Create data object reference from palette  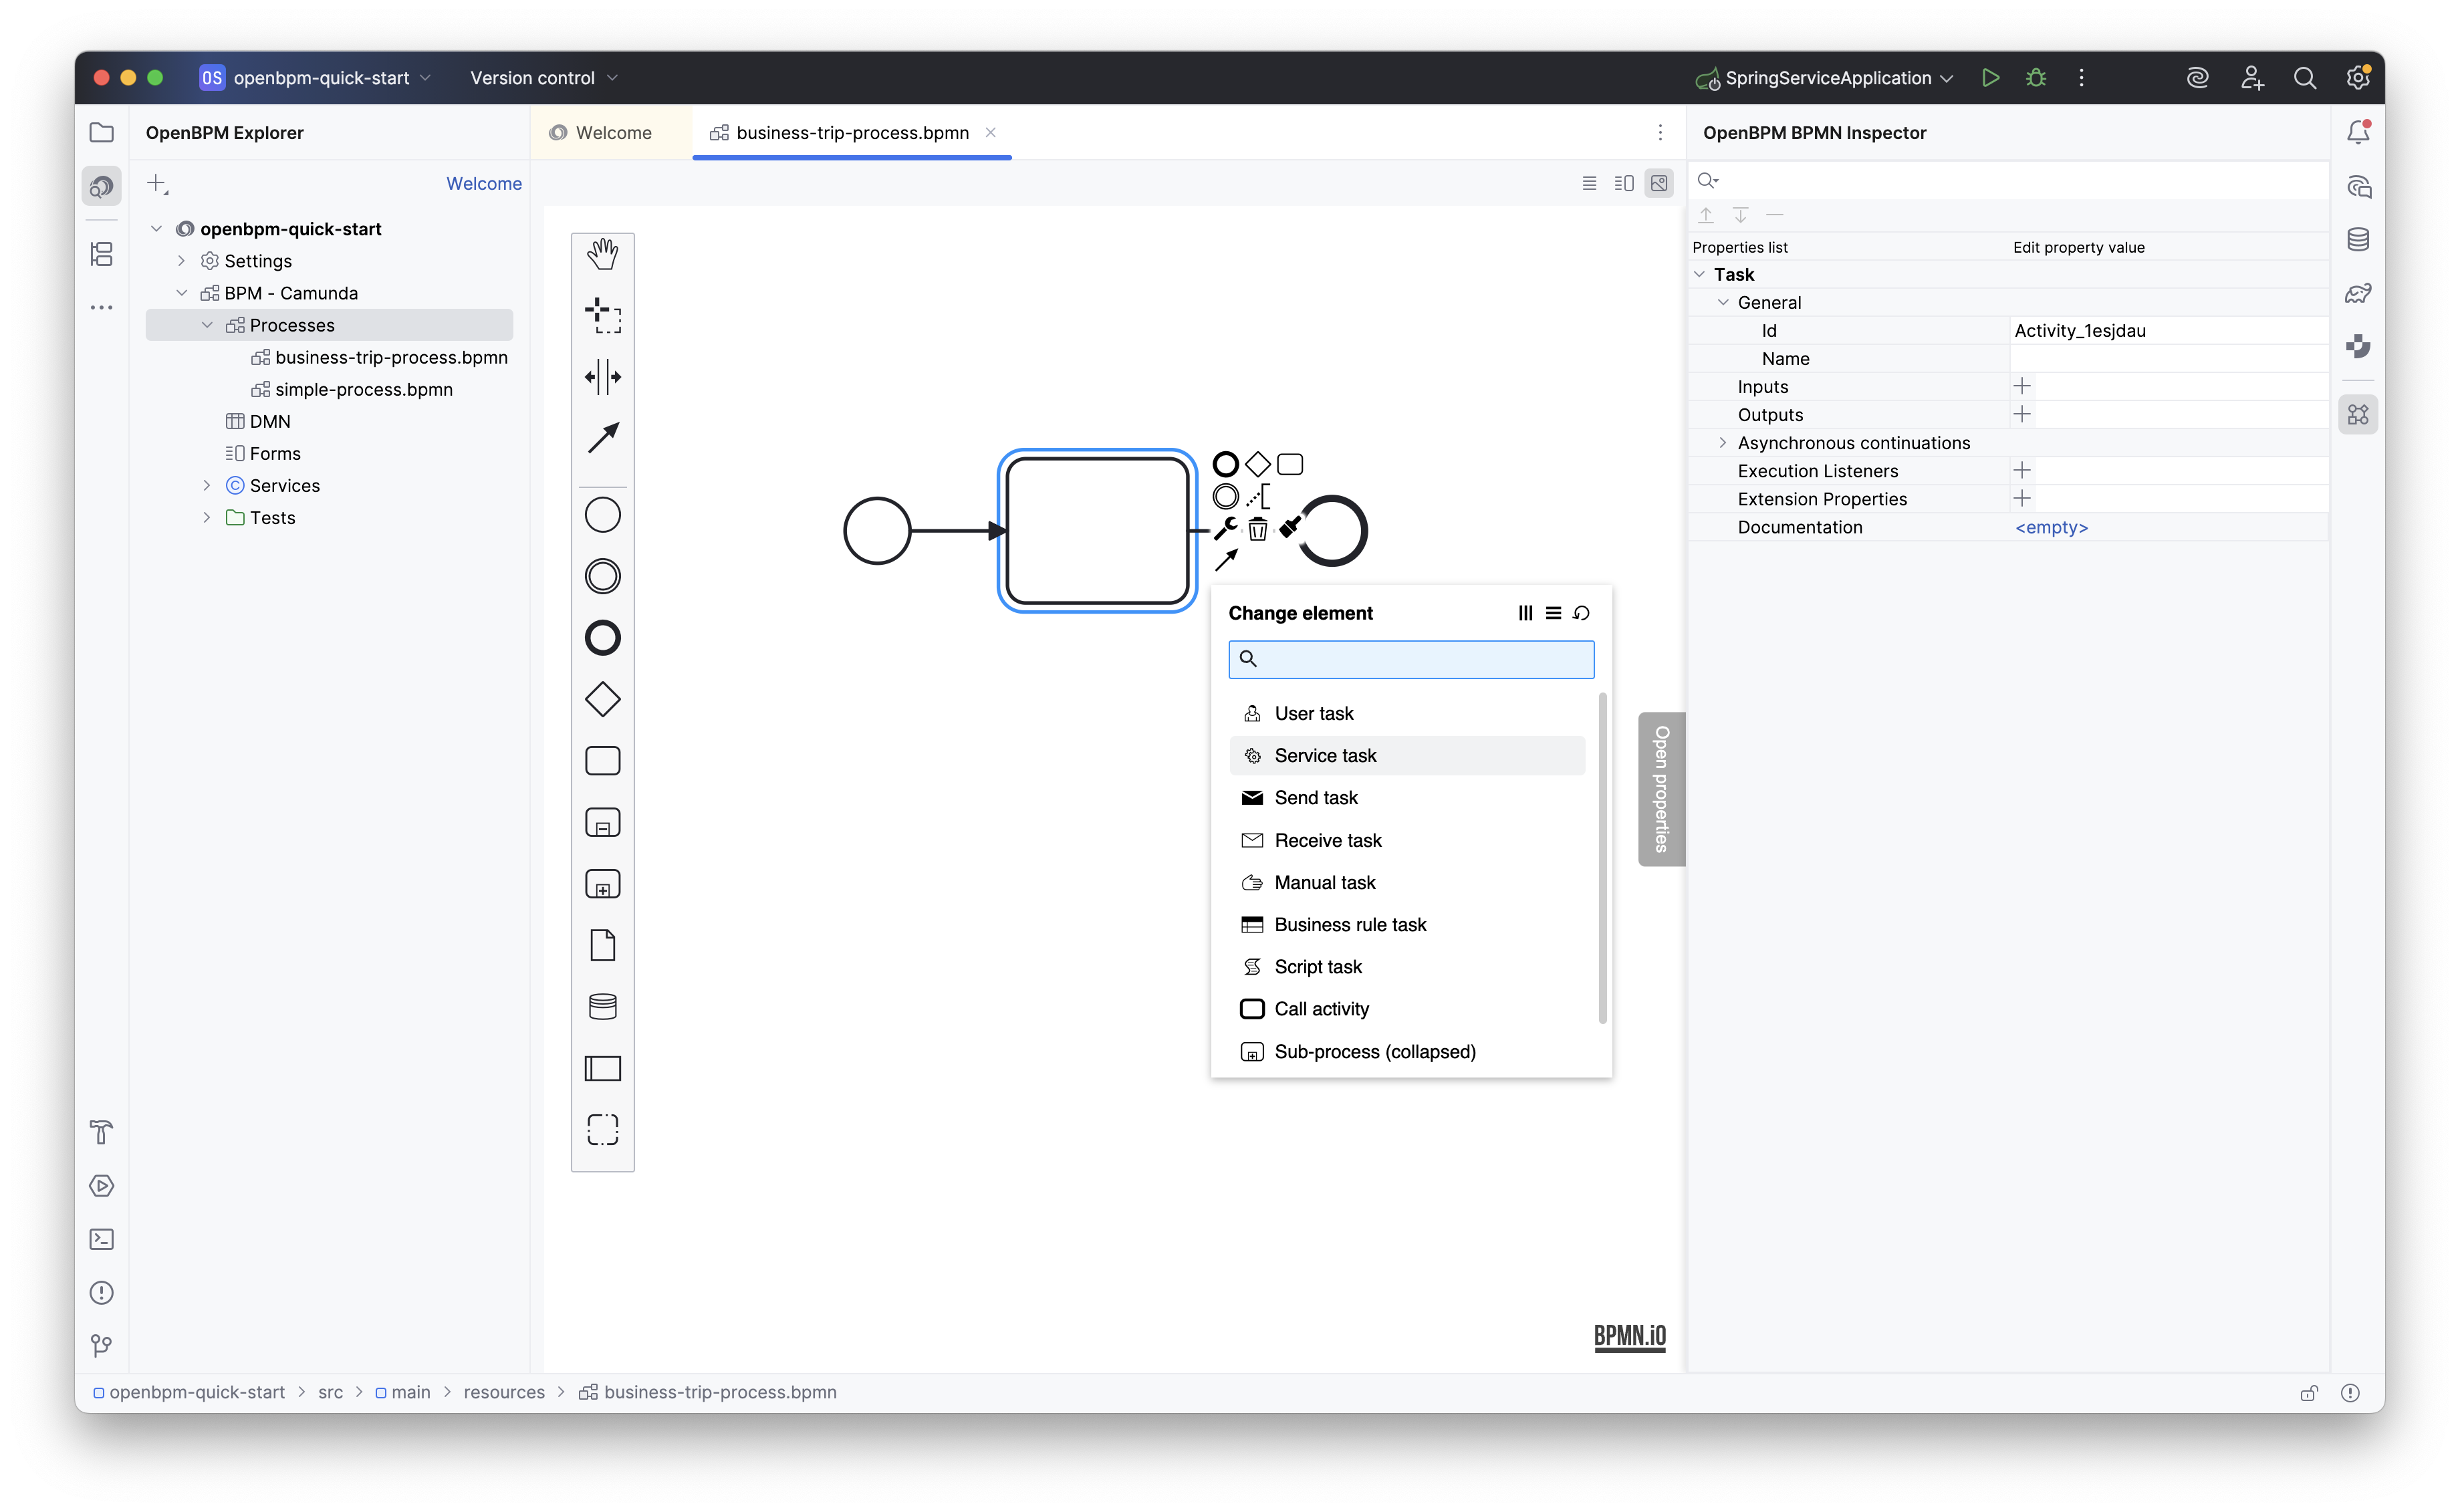pyautogui.click(x=602, y=945)
